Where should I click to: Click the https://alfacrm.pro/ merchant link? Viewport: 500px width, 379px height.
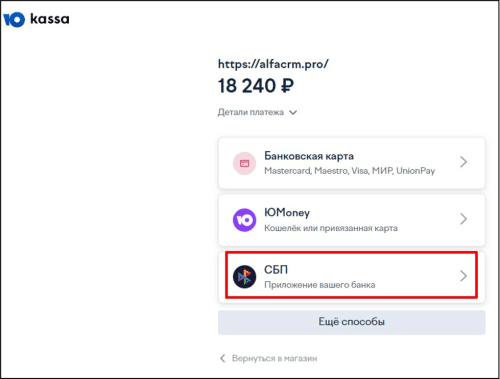pyautogui.click(x=273, y=64)
